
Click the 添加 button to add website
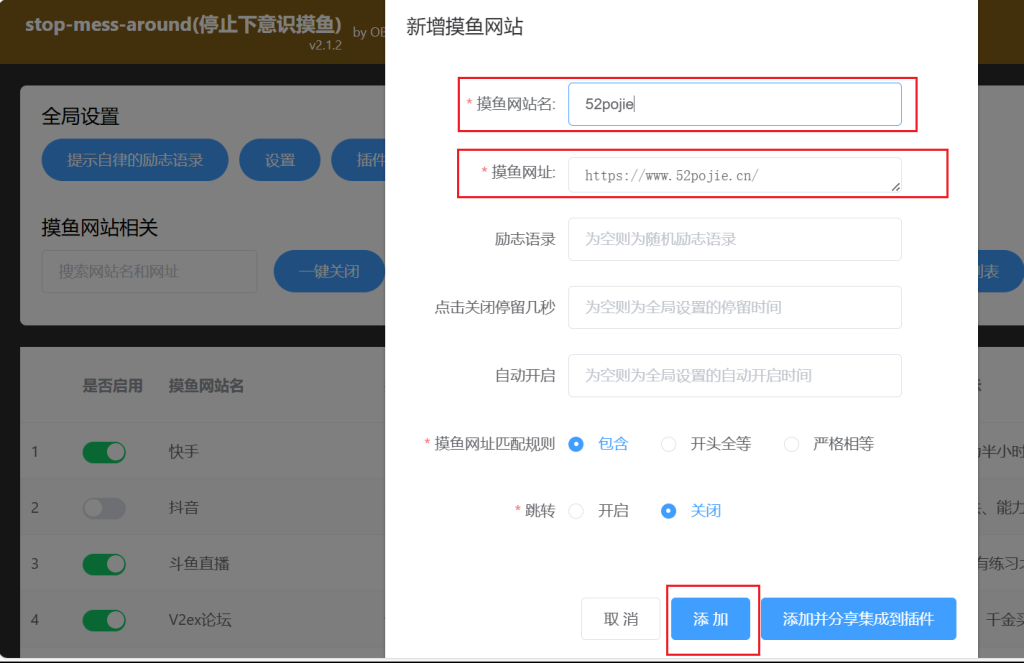[711, 618]
